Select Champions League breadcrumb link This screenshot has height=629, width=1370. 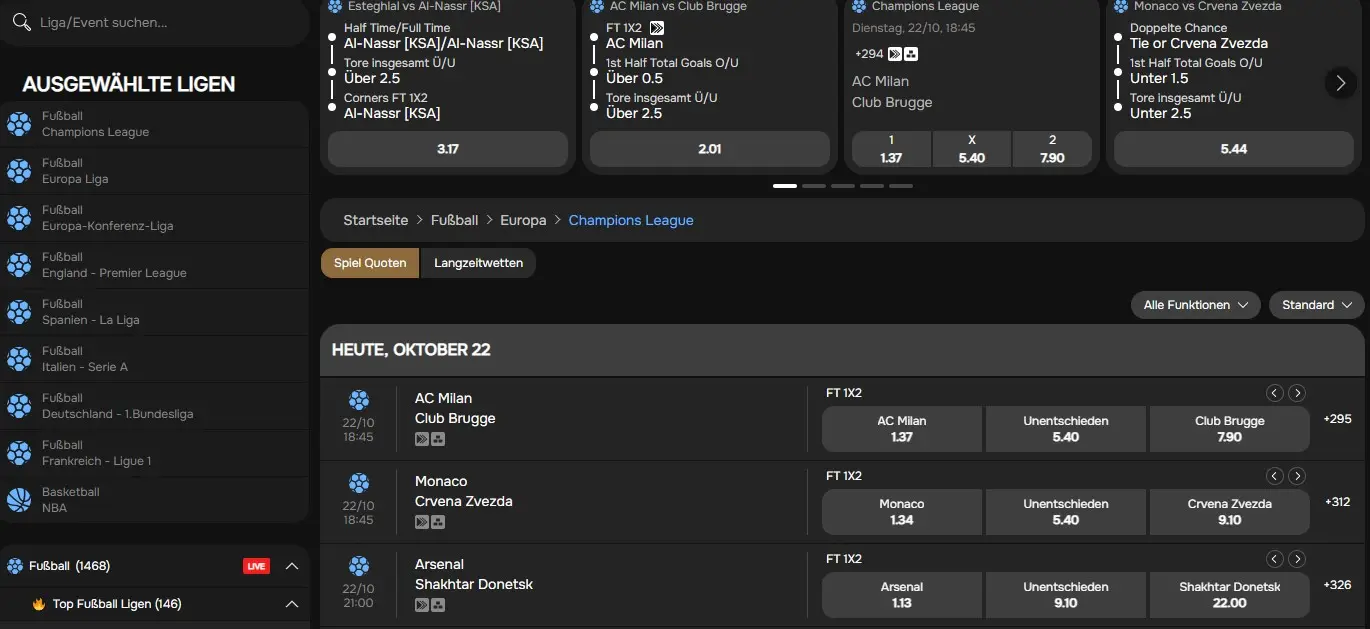coord(631,220)
